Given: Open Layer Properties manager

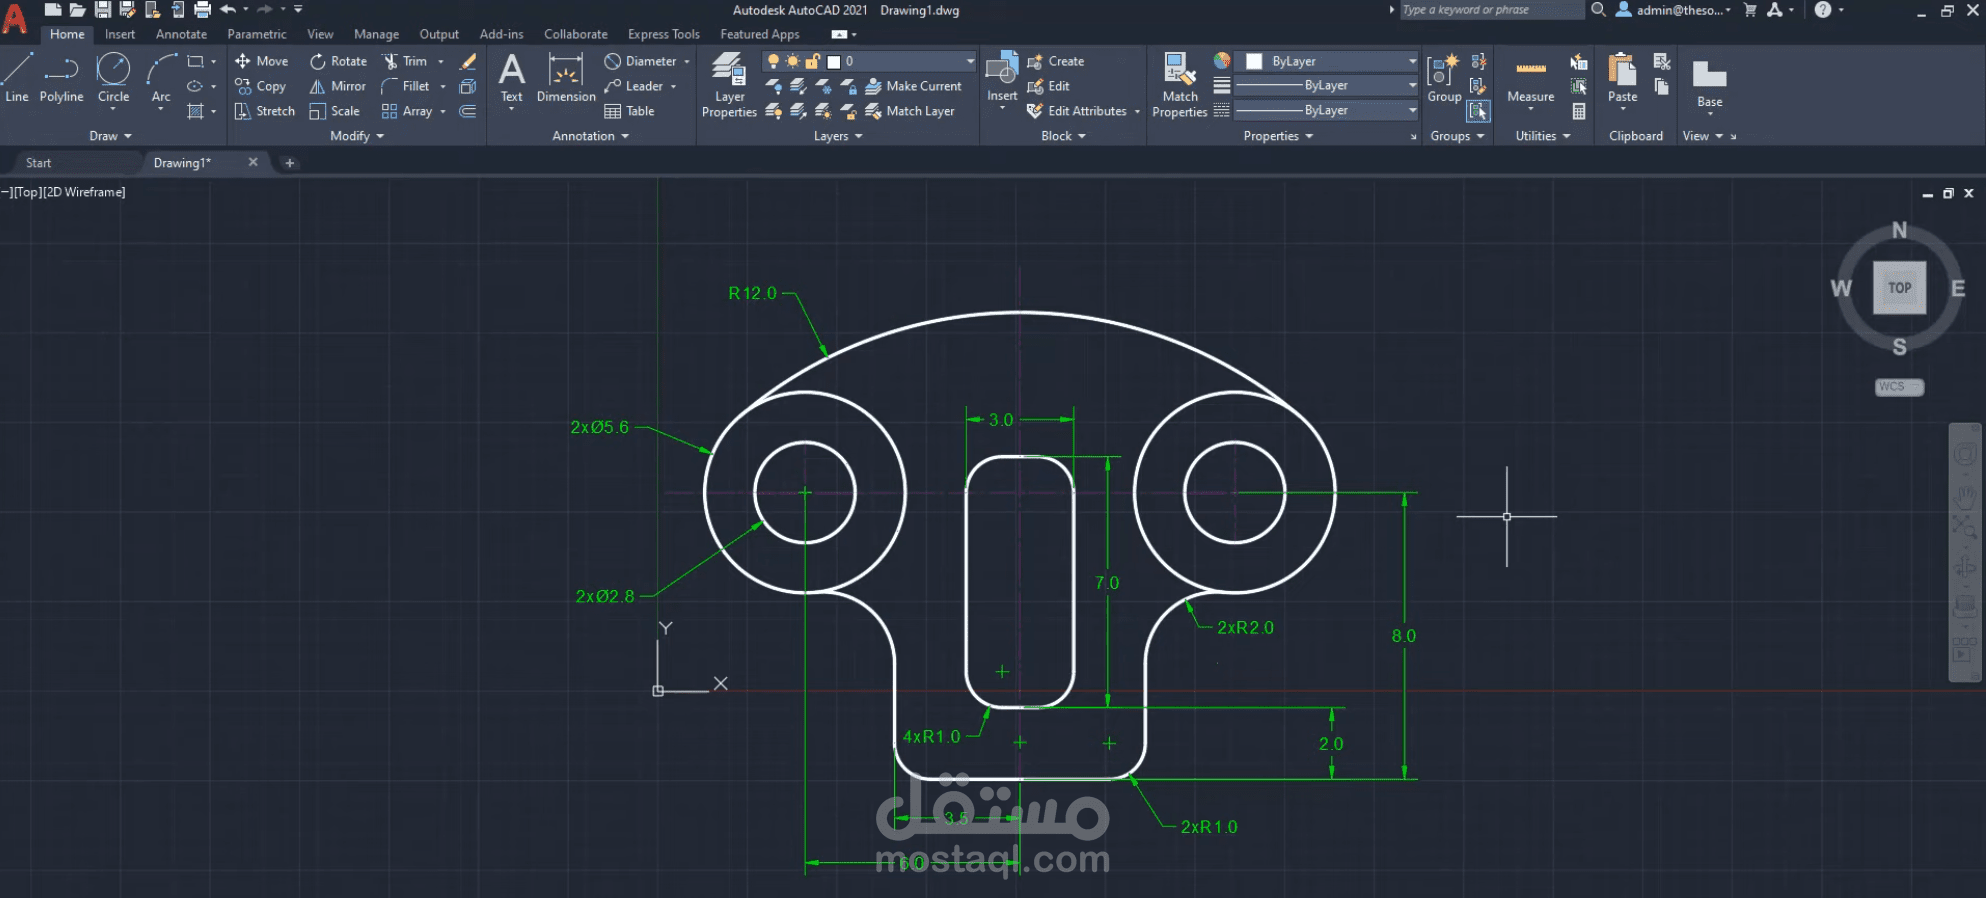Looking at the screenshot, I should [x=729, y=85].
